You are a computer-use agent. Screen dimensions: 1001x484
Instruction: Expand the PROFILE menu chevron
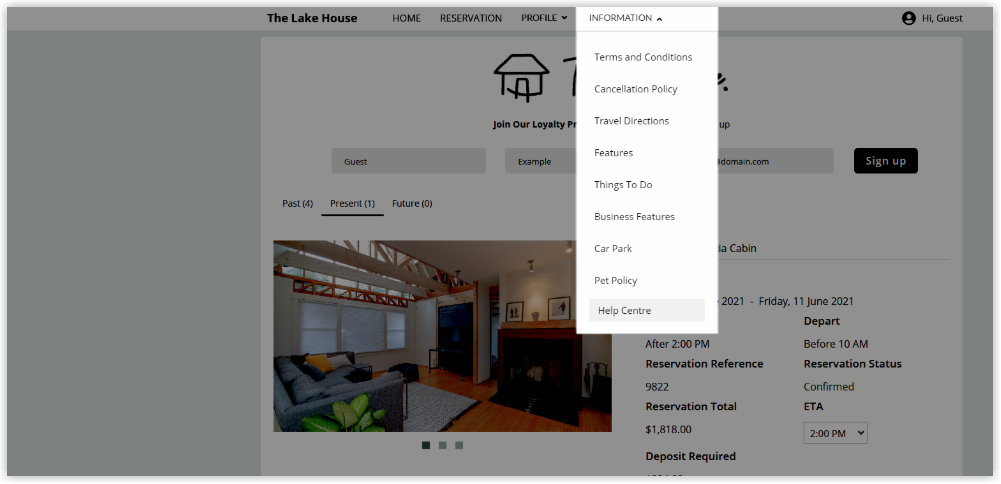coord(564,19)
